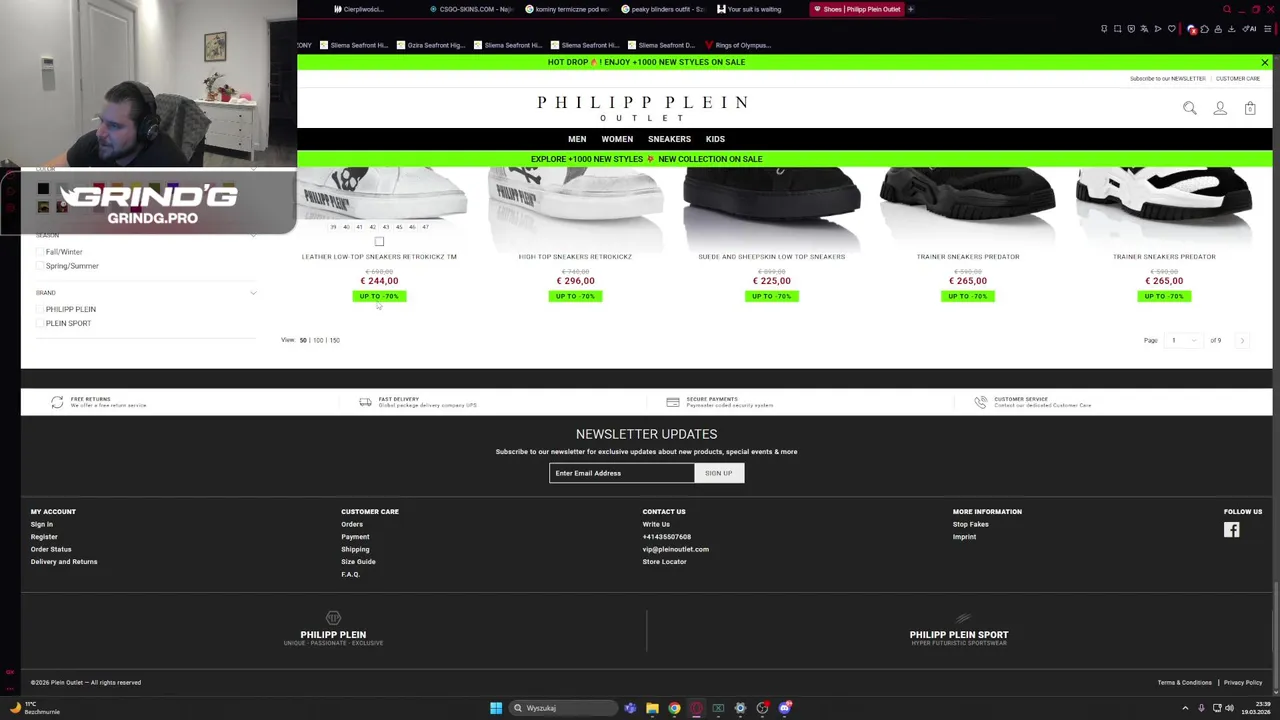Open the MEN menu
Screen dimensions: 1280x720
coord(577,139)
